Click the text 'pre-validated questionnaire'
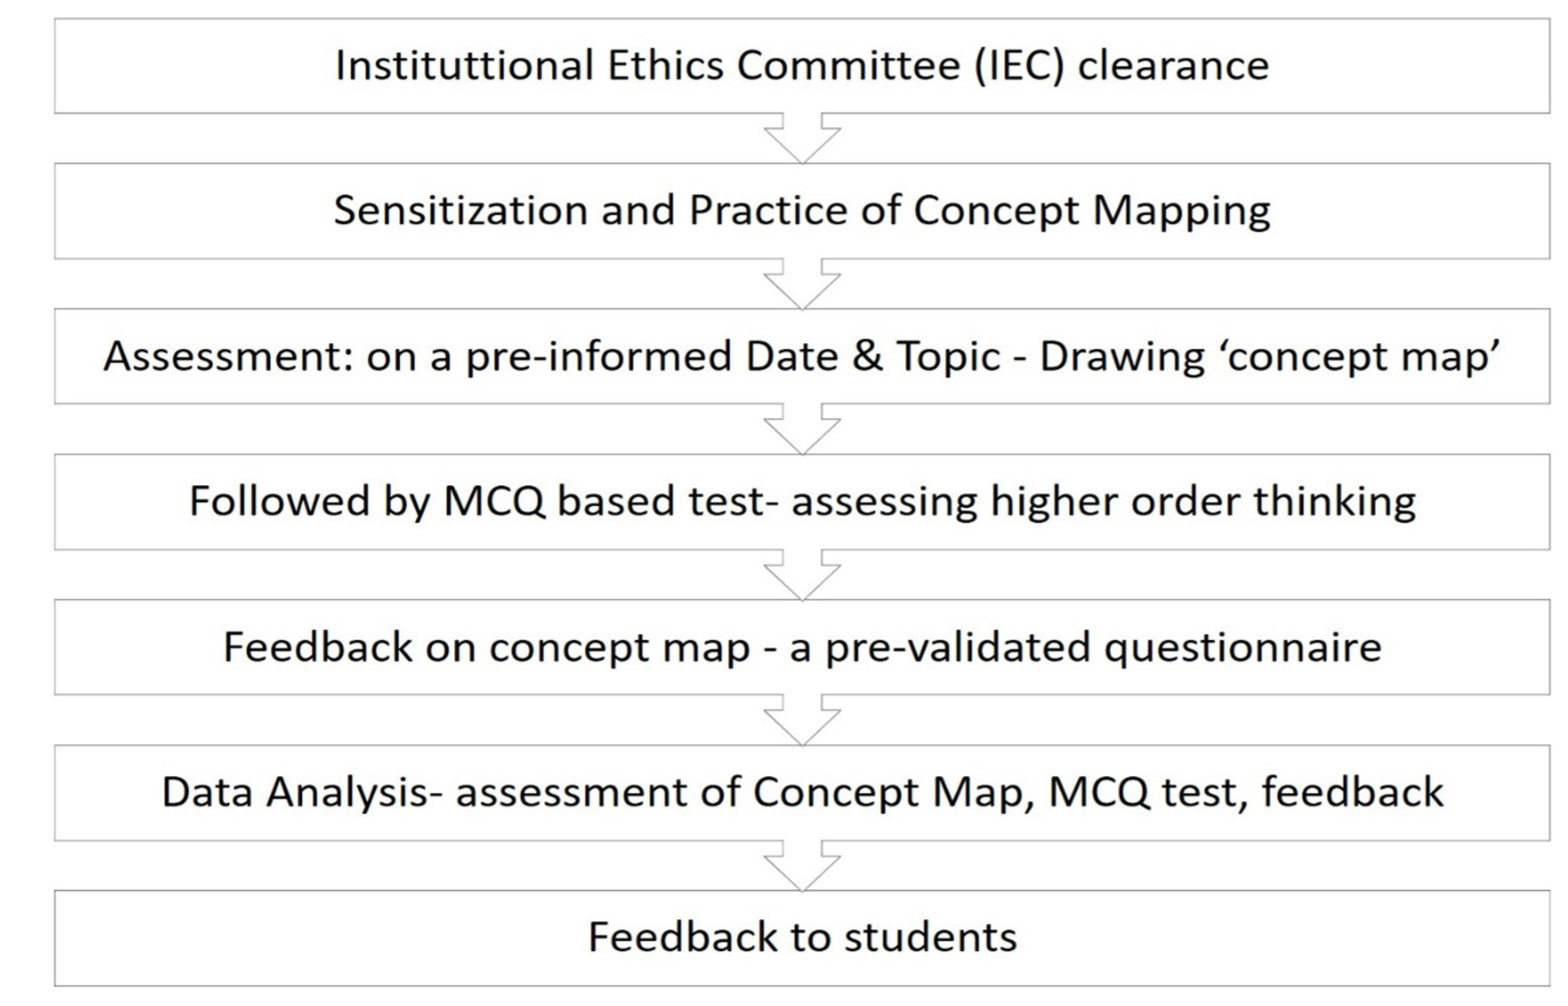1568x1006 pixels. [1103, 648]
